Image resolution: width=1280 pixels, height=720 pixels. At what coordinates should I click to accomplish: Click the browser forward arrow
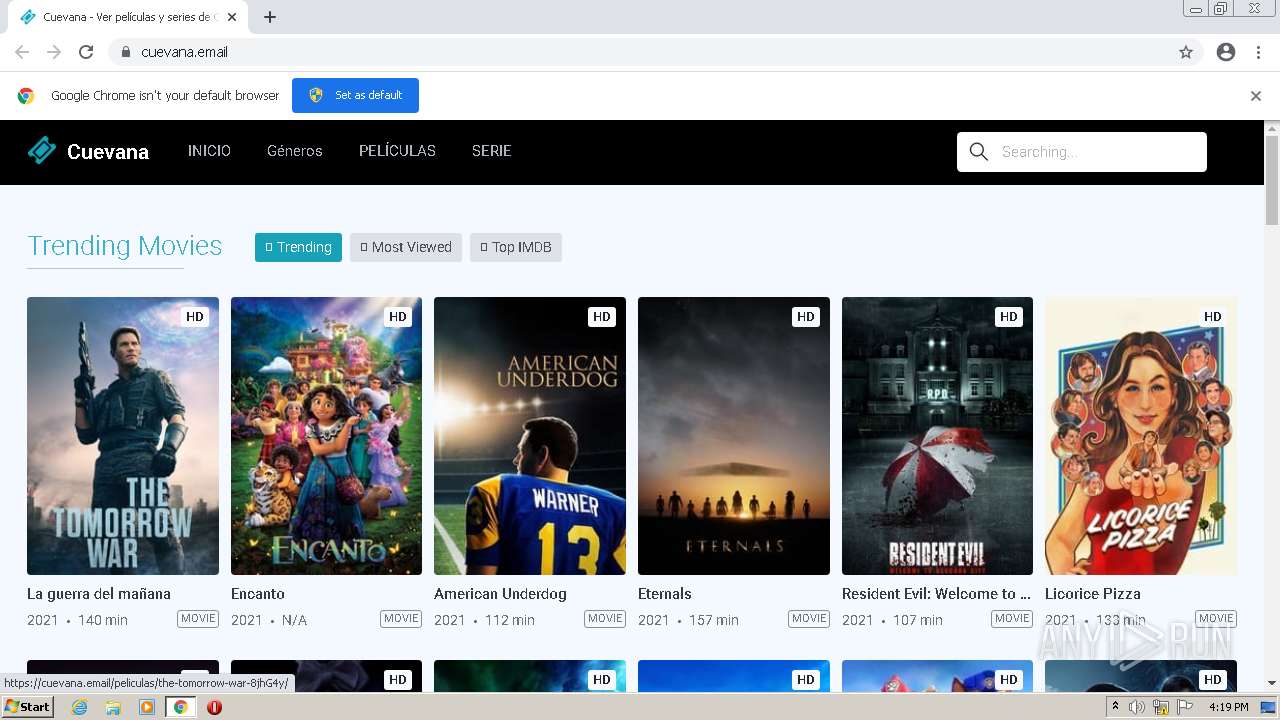[x=54, y=52]
